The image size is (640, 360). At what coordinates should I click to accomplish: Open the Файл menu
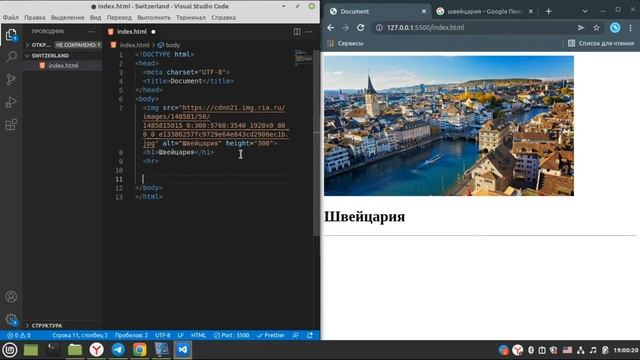[11, 18]
